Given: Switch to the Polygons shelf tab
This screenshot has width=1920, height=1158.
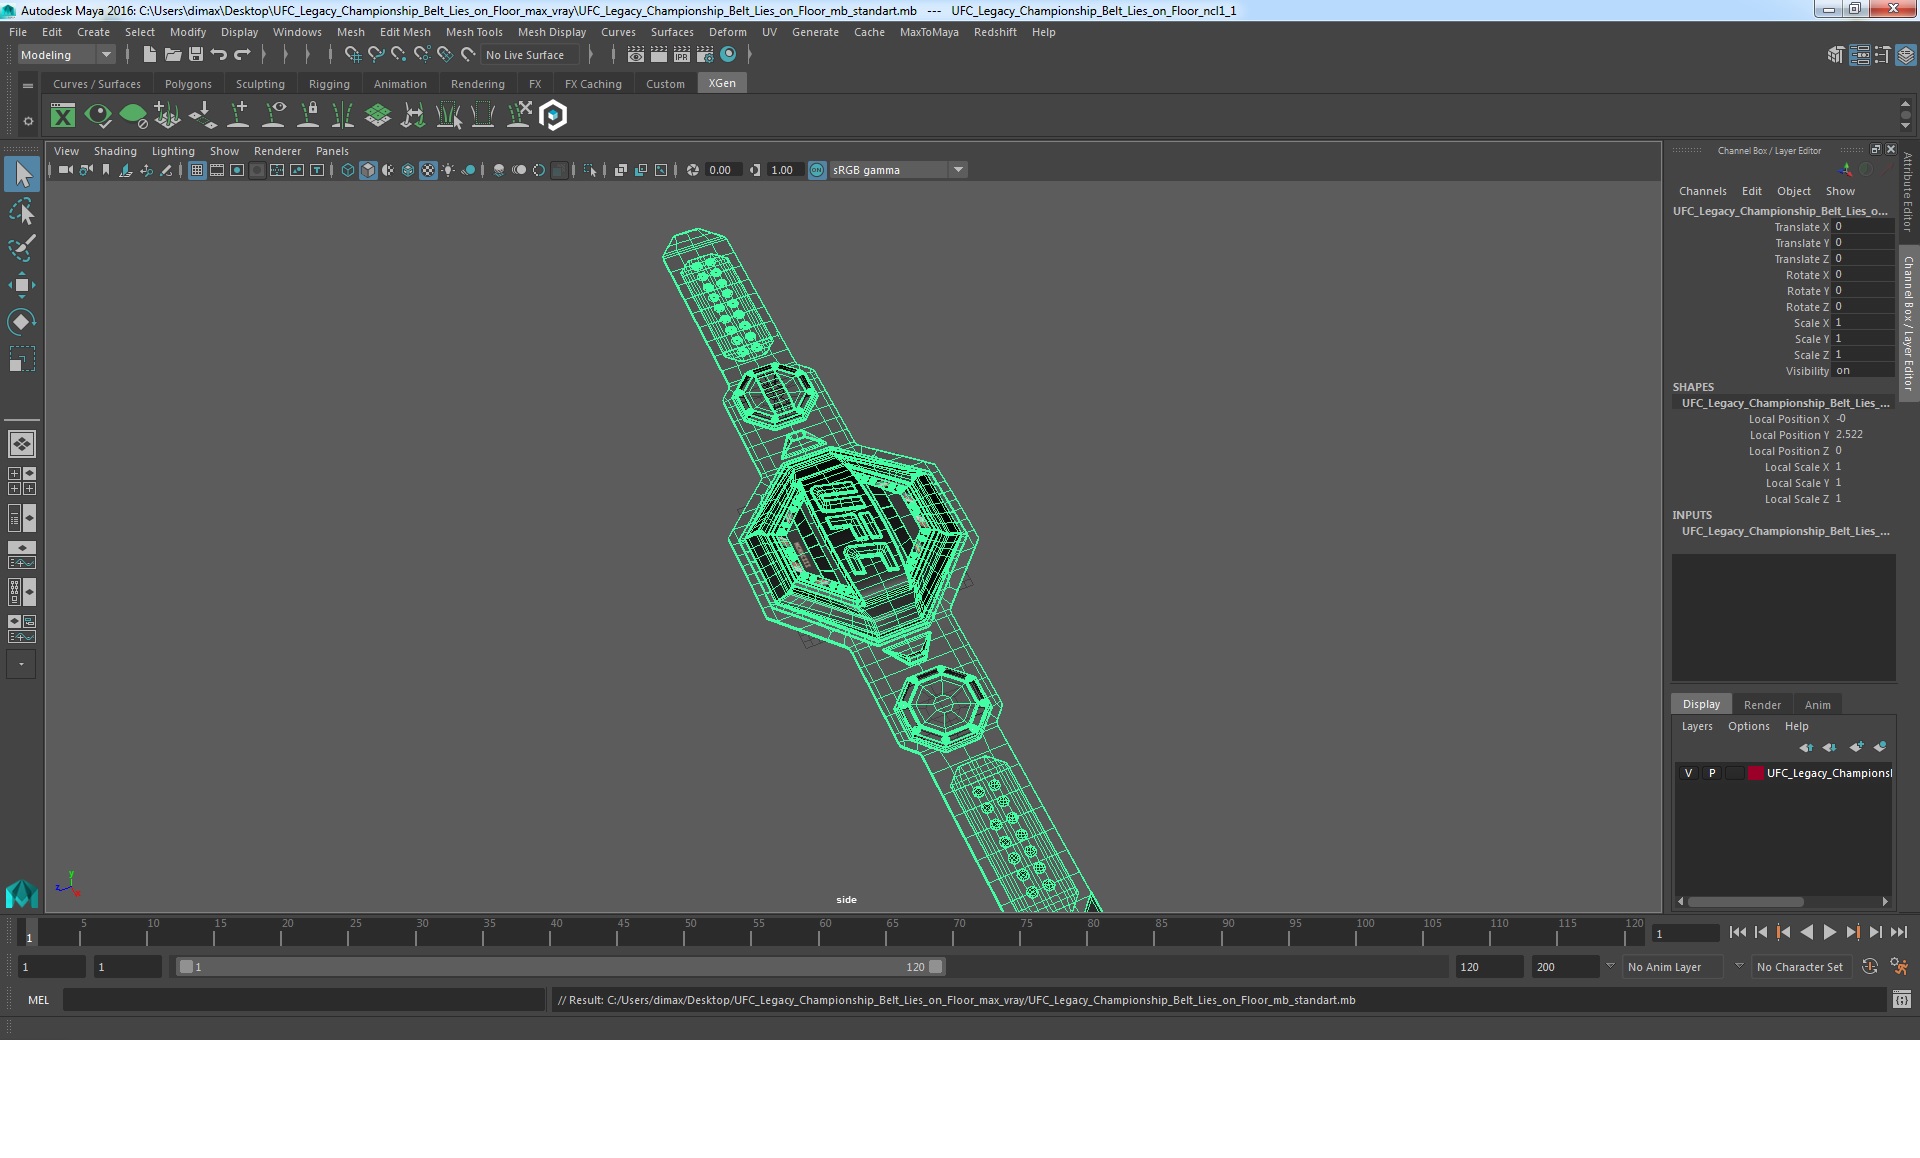Looking at the screenshot, I should 188,84.
